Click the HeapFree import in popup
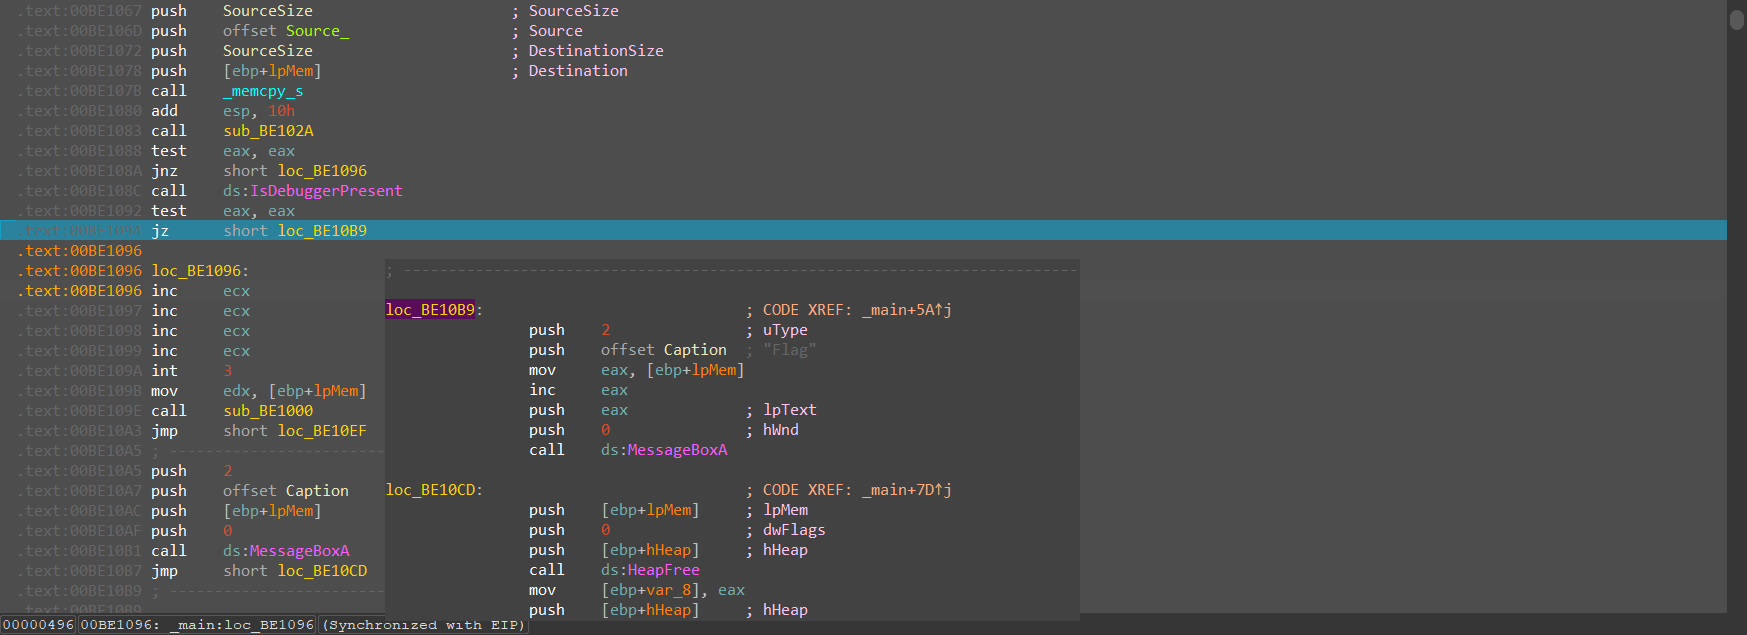 tap(663, 570)
